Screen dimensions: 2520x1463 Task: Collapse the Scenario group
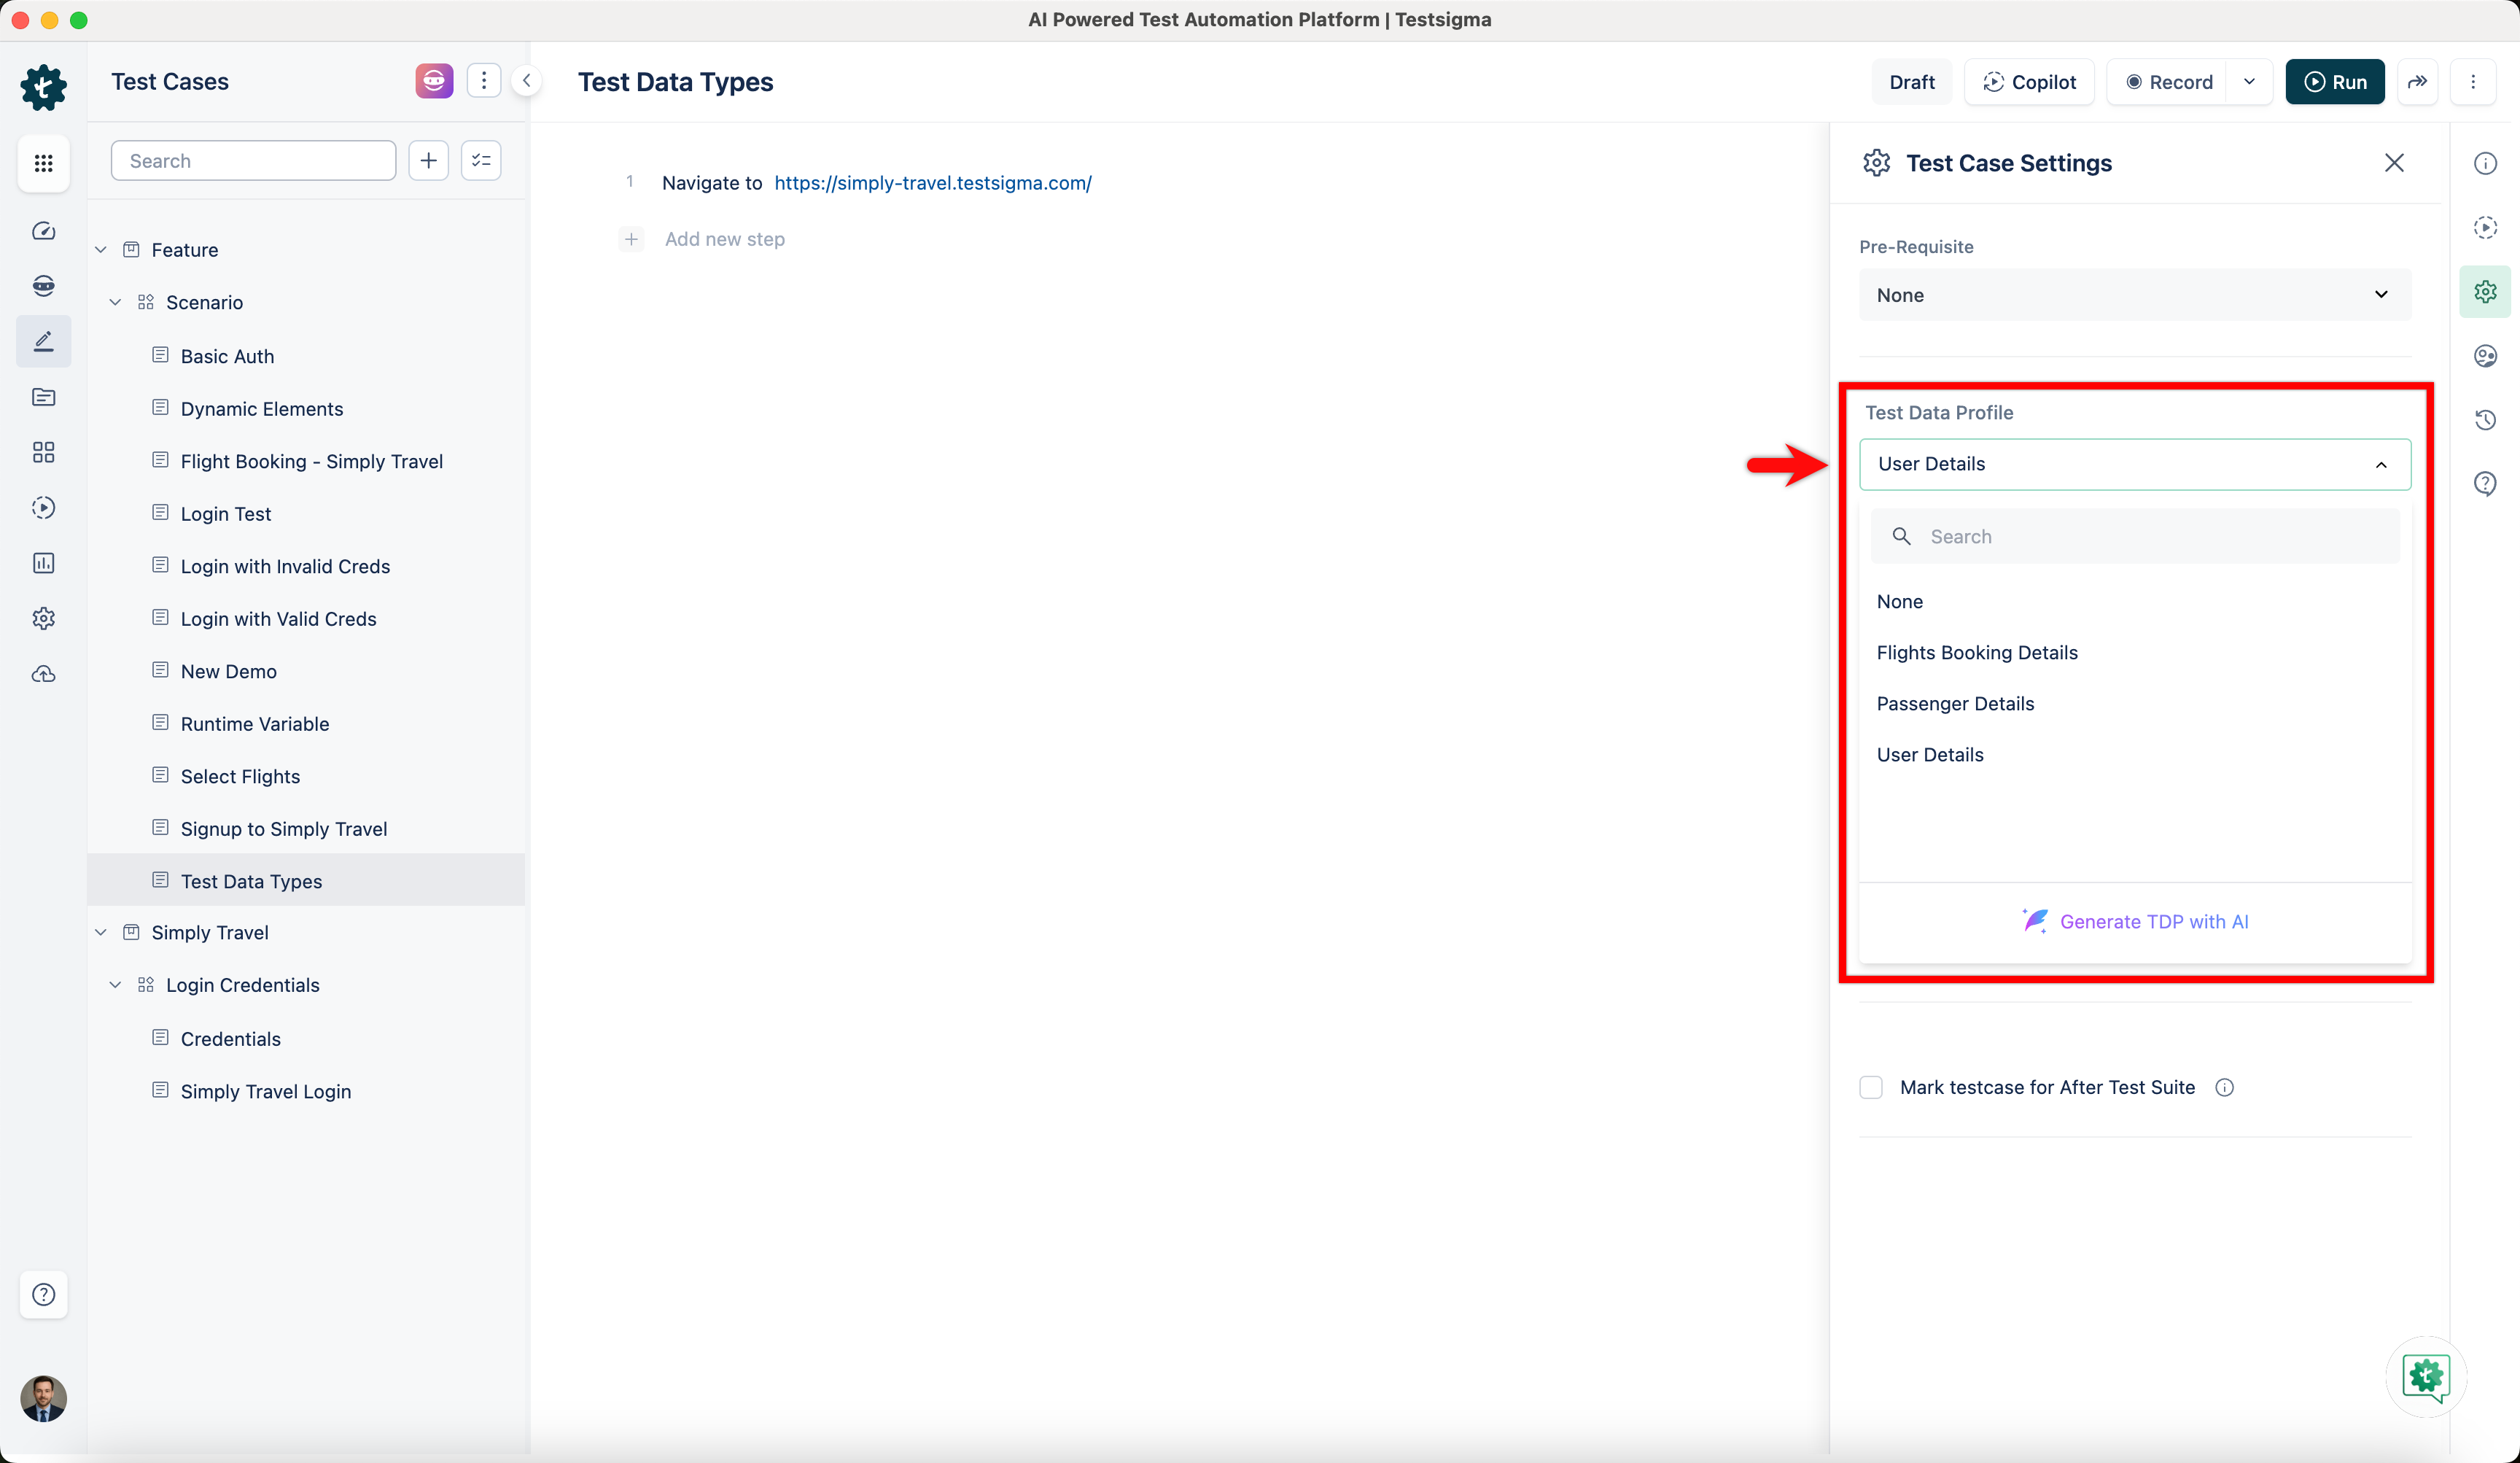coord(115,302)
